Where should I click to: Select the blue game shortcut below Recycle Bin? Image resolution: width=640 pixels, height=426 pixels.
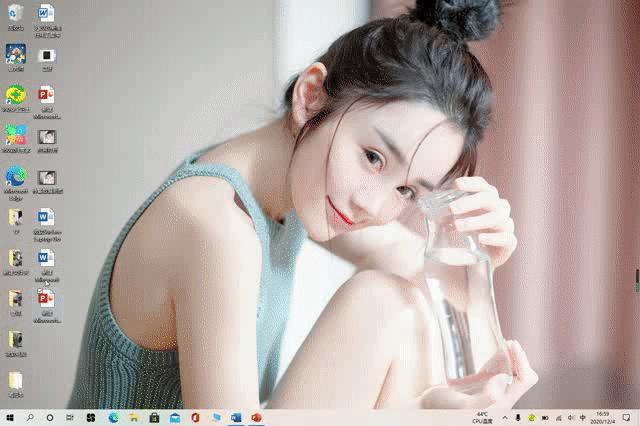pos(15,54)
